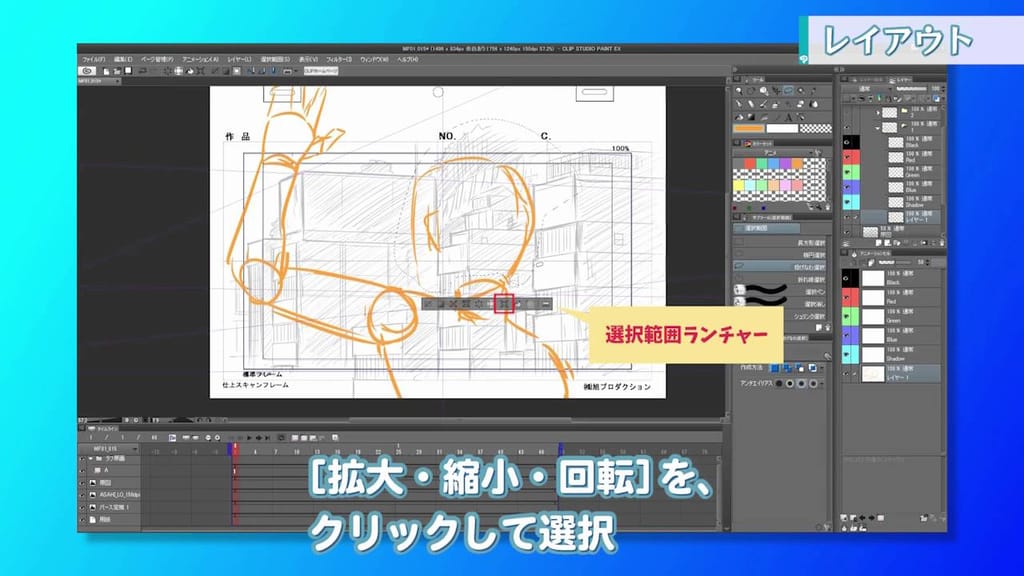Hide the Blue layer in Layer panel
The height and width of the screenshot is (576, 1024).
(x=848, y=187)
